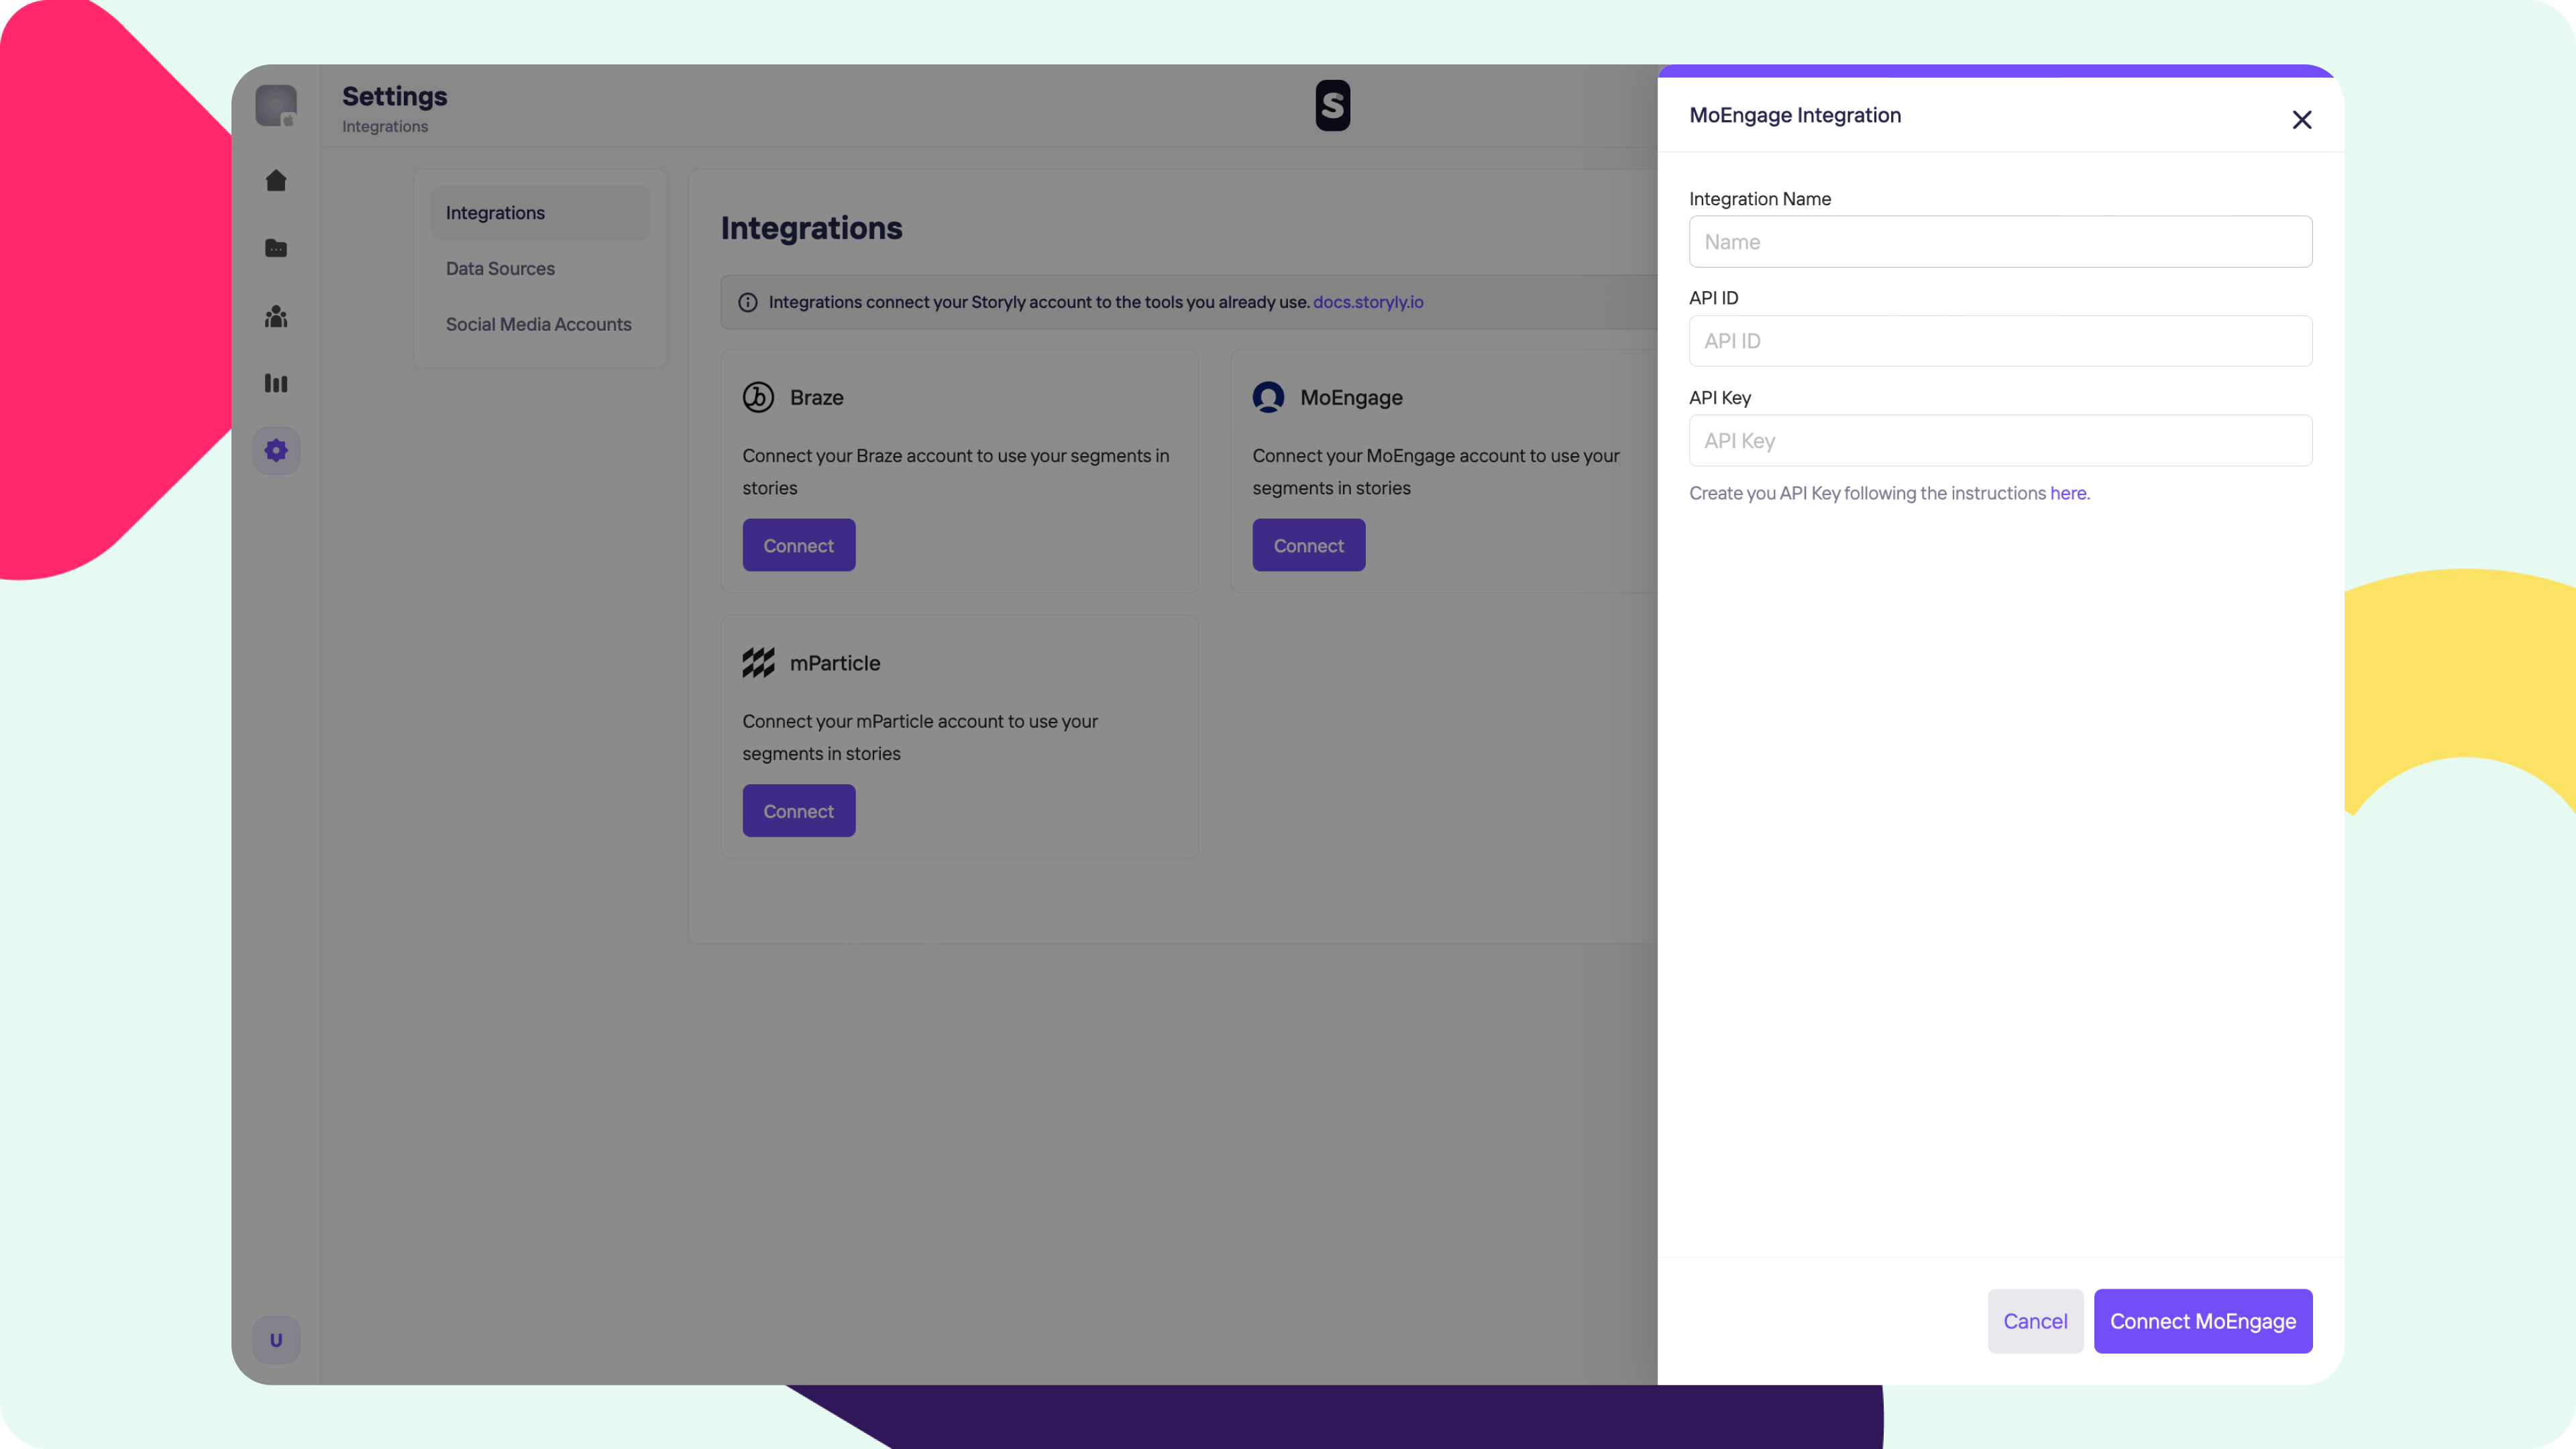The image size is (2576, 1449).
Task: Open the analytics bars icon
Action: tap(276, 383)
